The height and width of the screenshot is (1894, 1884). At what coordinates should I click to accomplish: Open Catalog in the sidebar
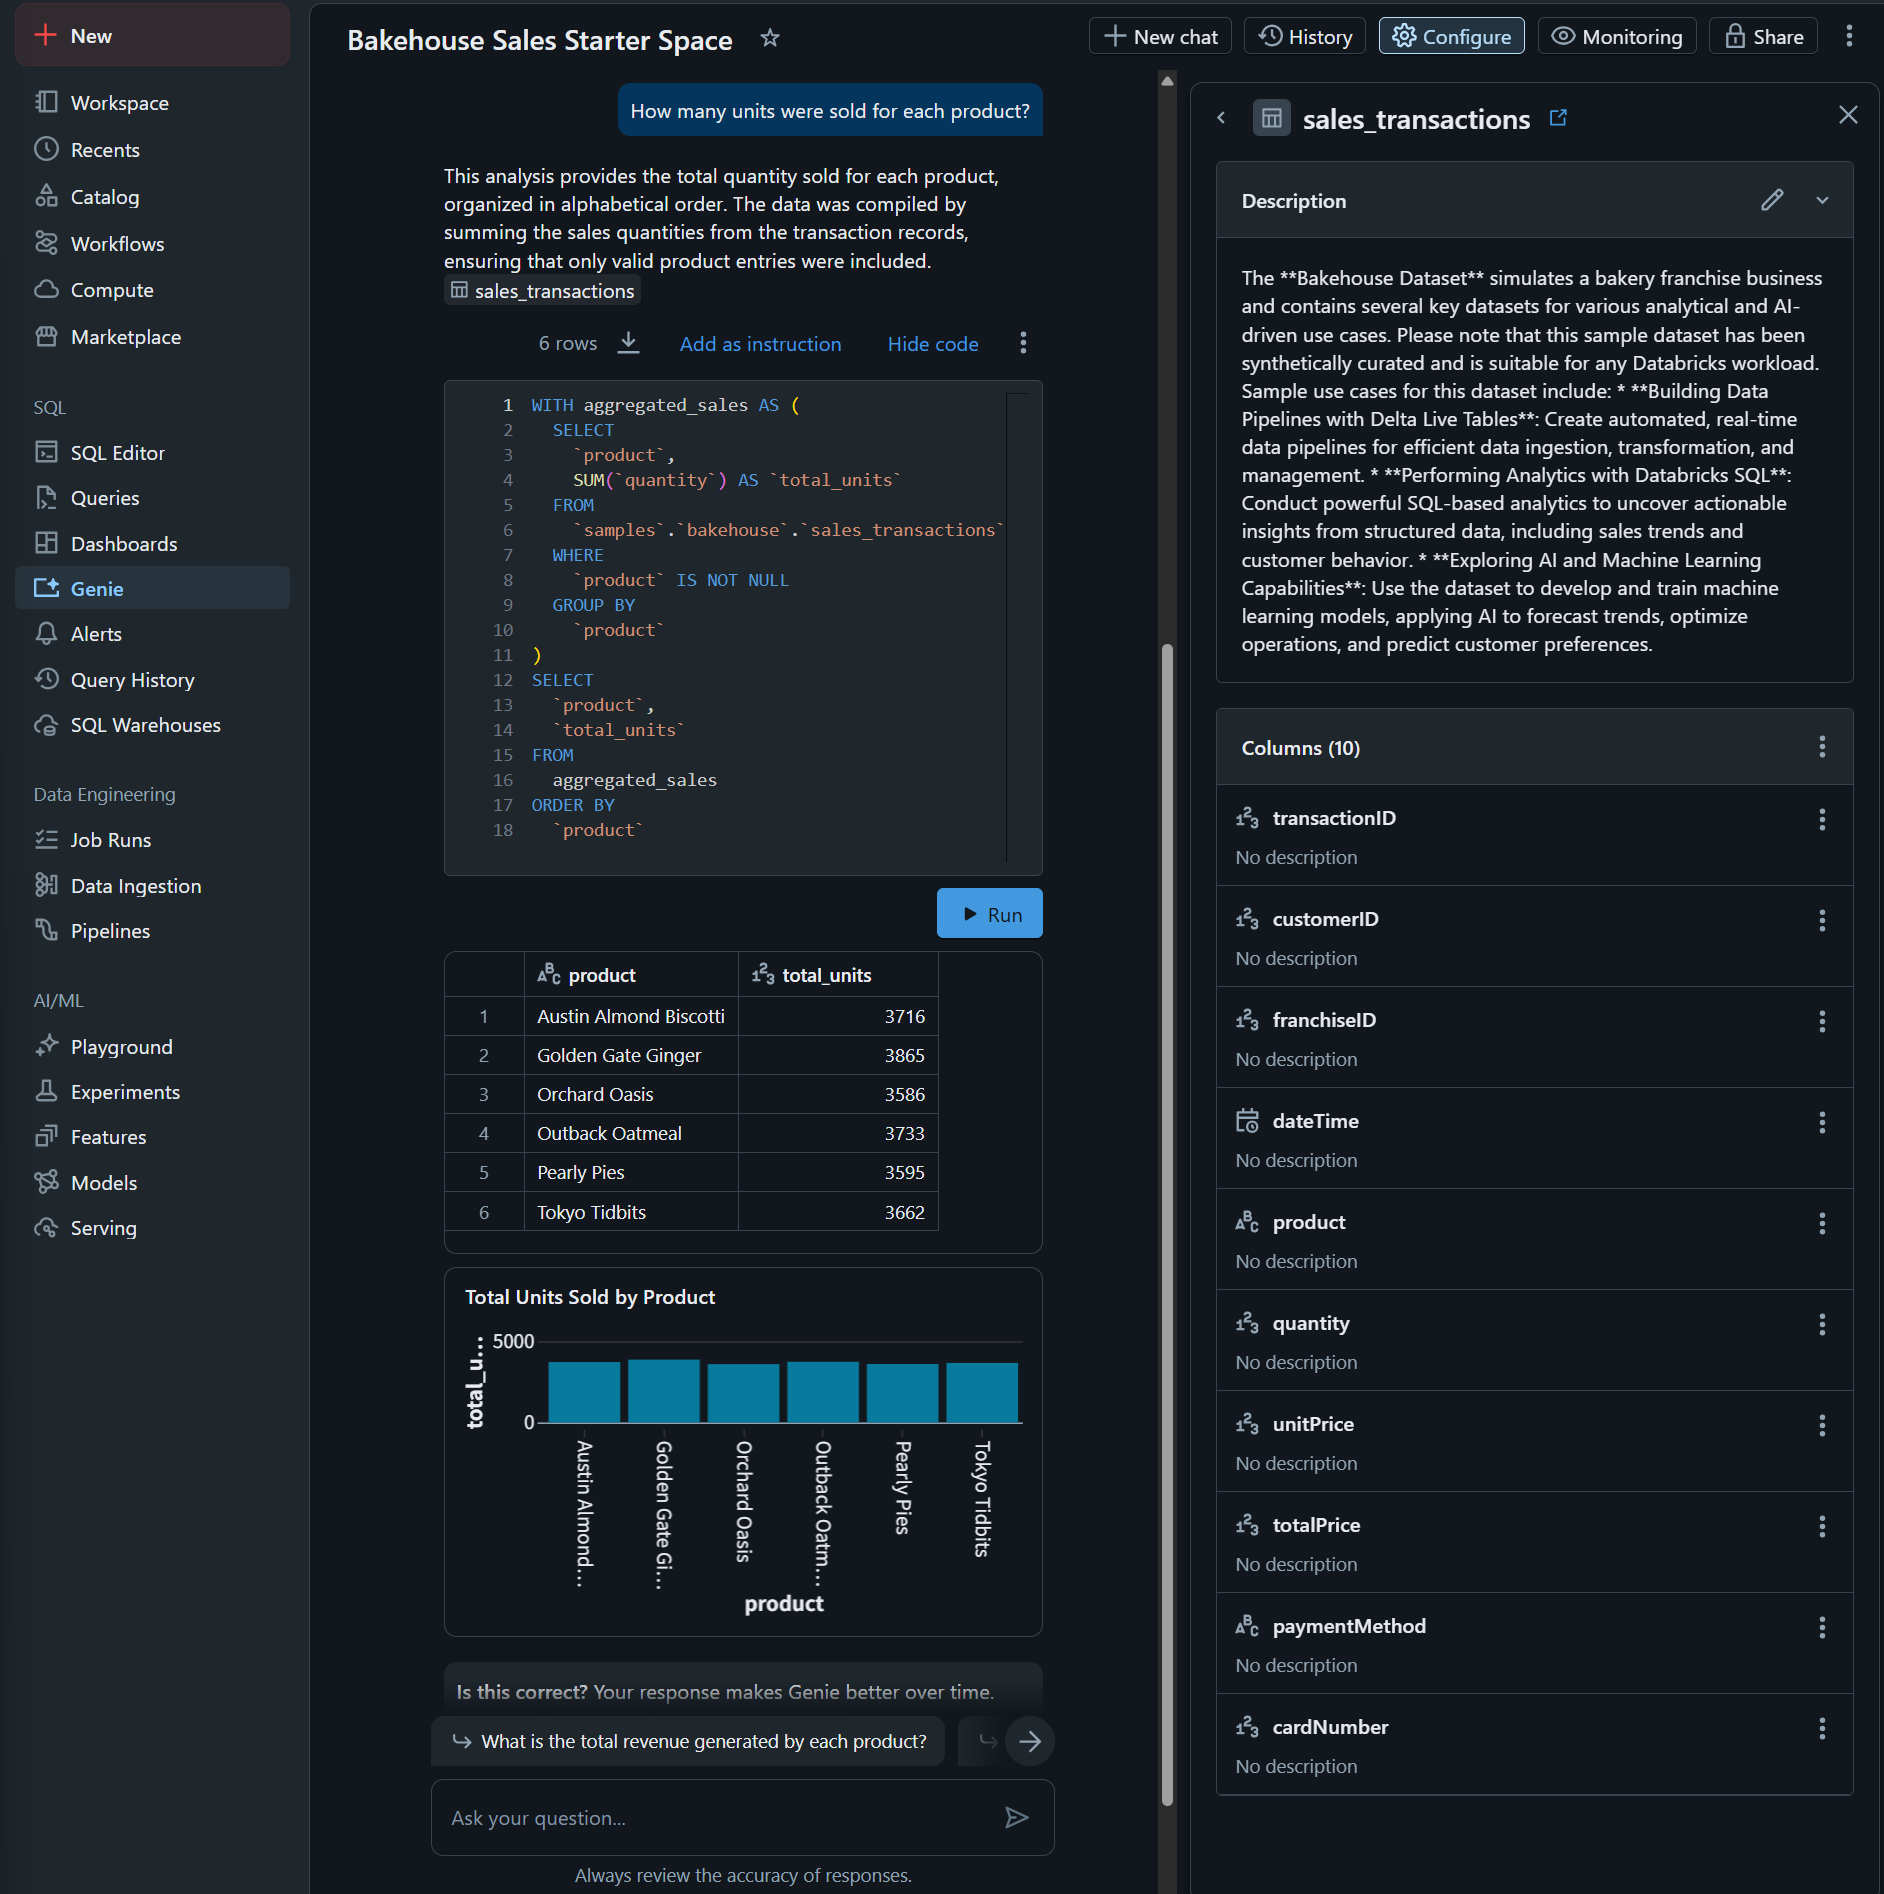point(152,197)
